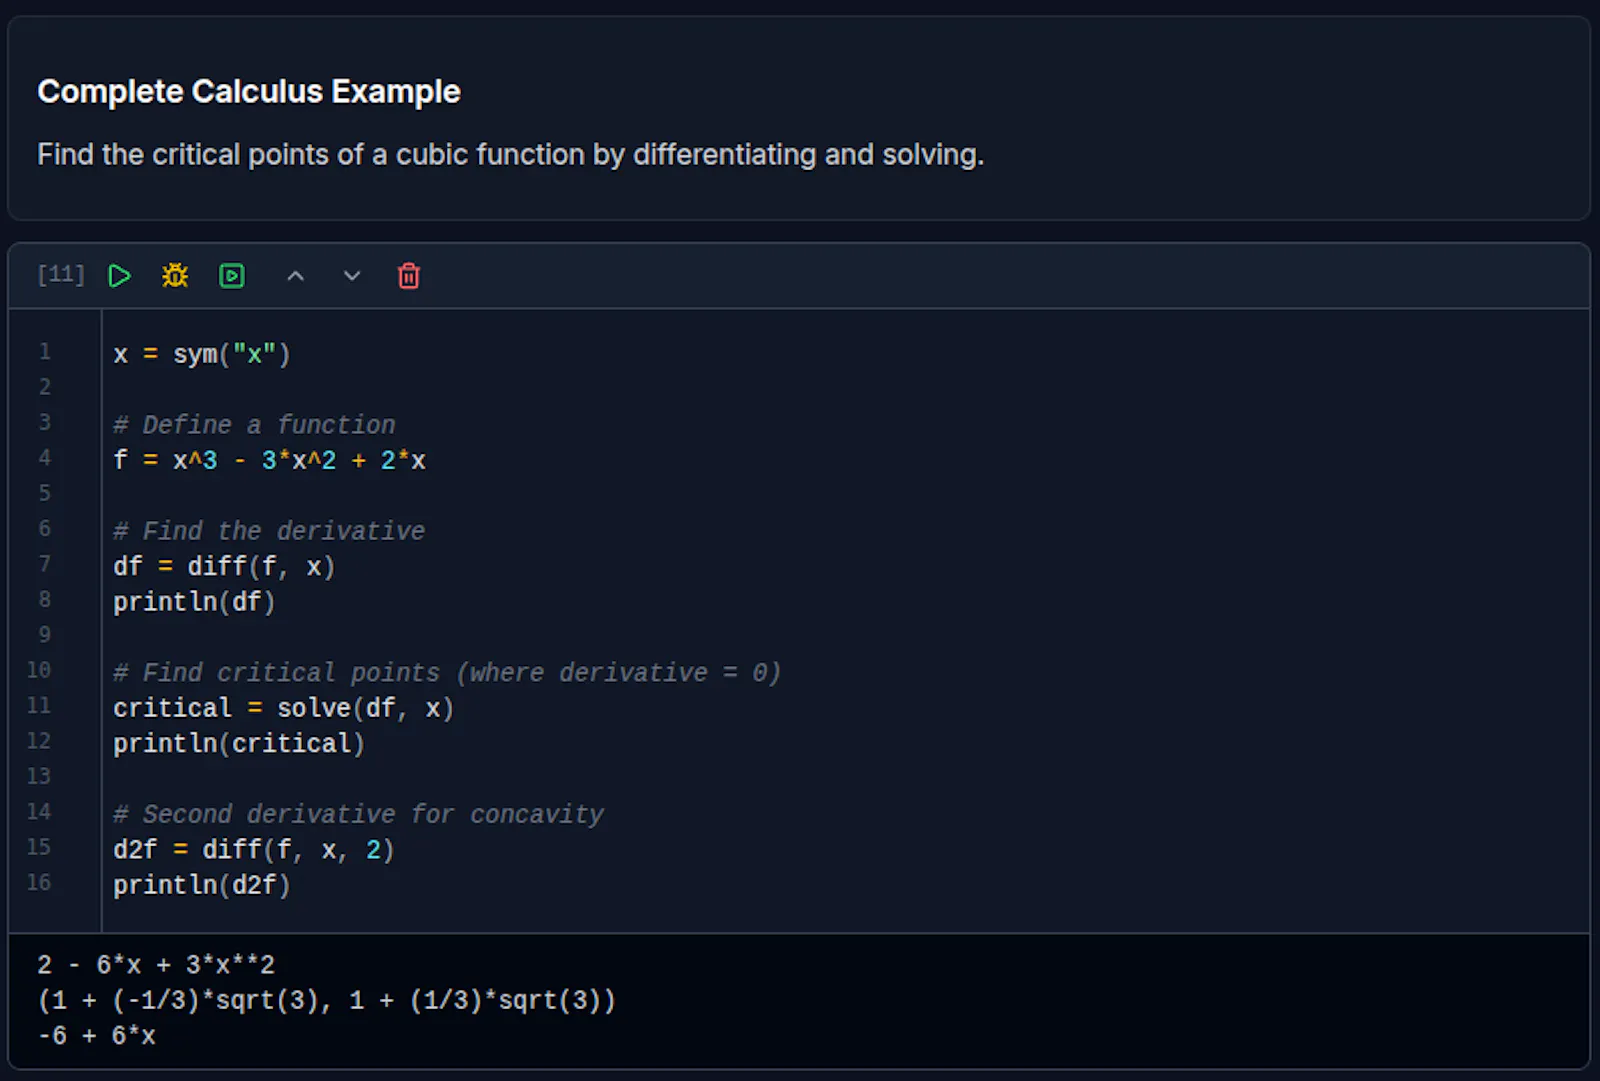Click code line x = sym("x")

(x=202, y=355)
